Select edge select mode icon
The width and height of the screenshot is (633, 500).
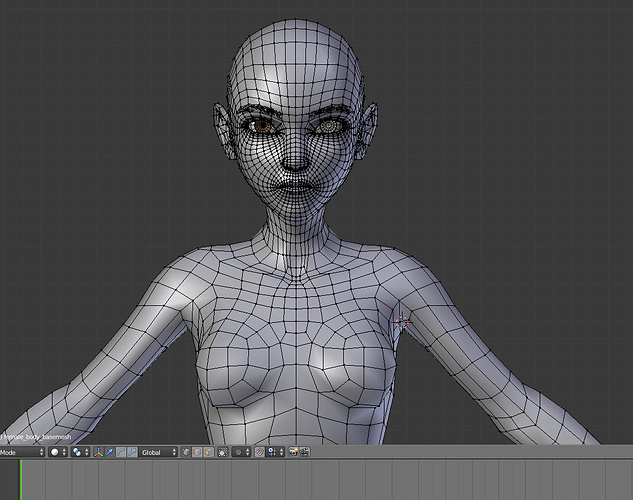[197, 452]
